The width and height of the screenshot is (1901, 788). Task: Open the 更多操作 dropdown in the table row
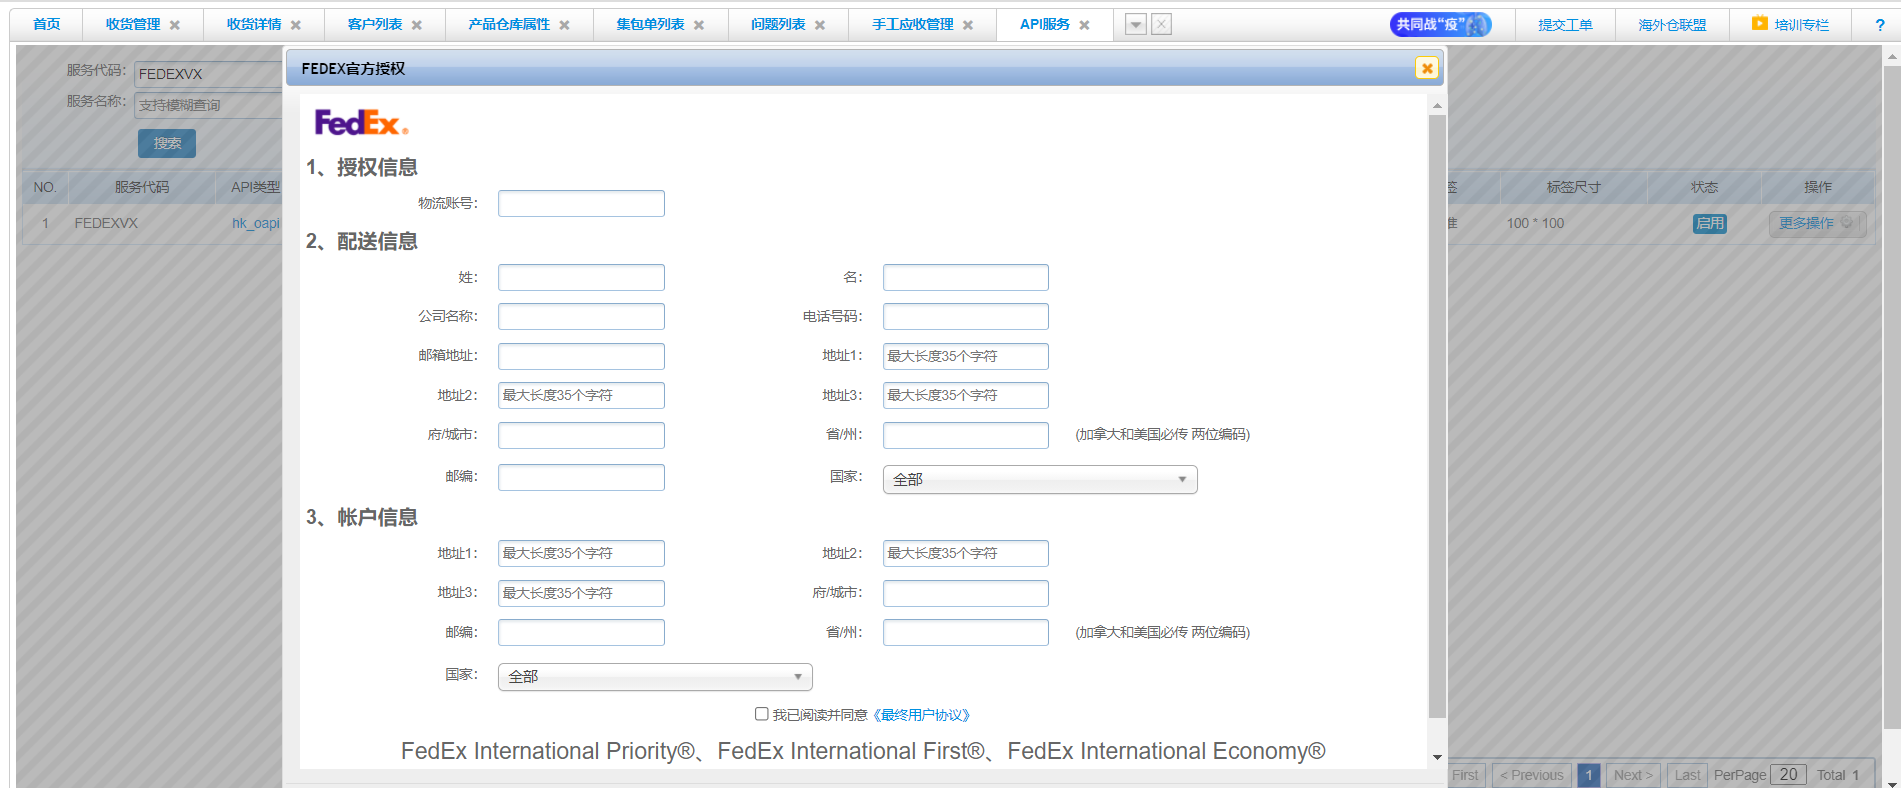click(x=1816, y=224)
